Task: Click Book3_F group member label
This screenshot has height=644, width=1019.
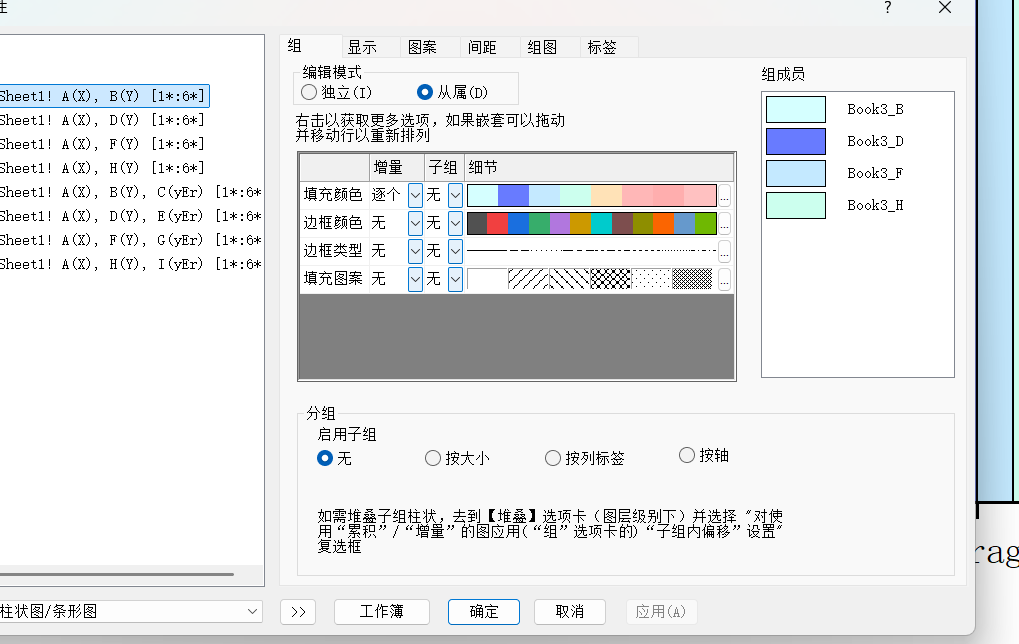Action: (x=875, y=174)
